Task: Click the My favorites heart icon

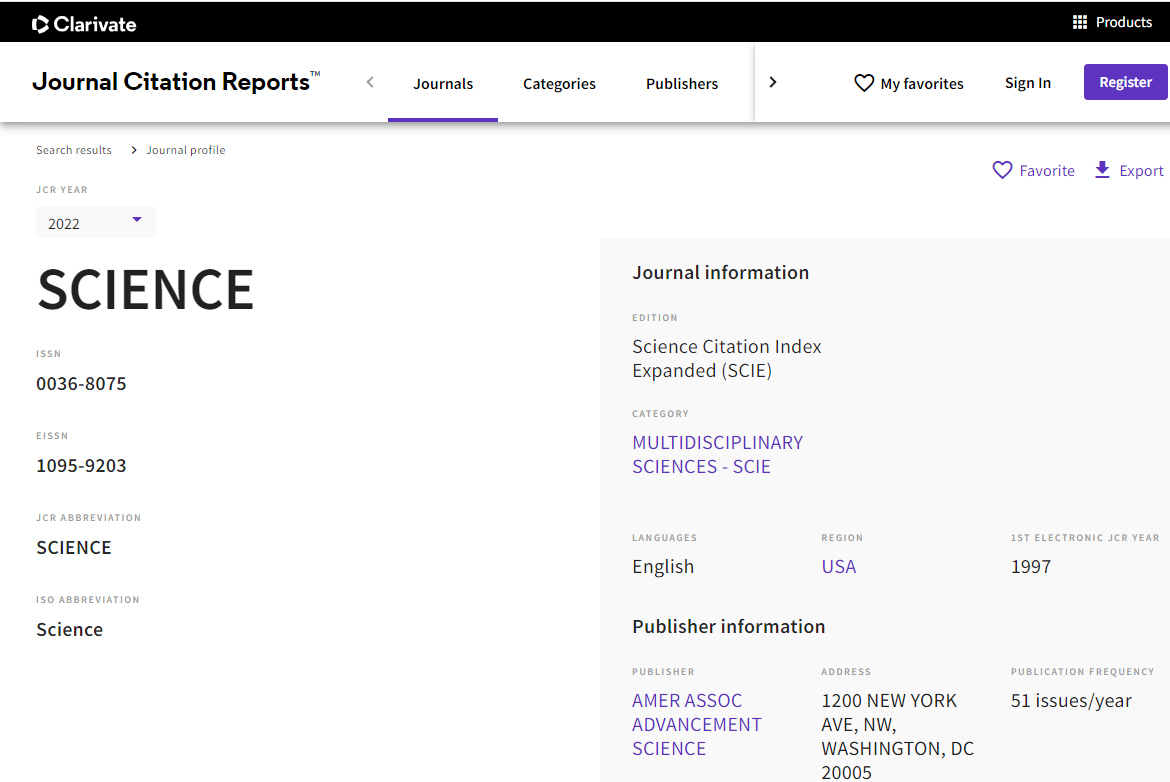Action: coord(863,83)
